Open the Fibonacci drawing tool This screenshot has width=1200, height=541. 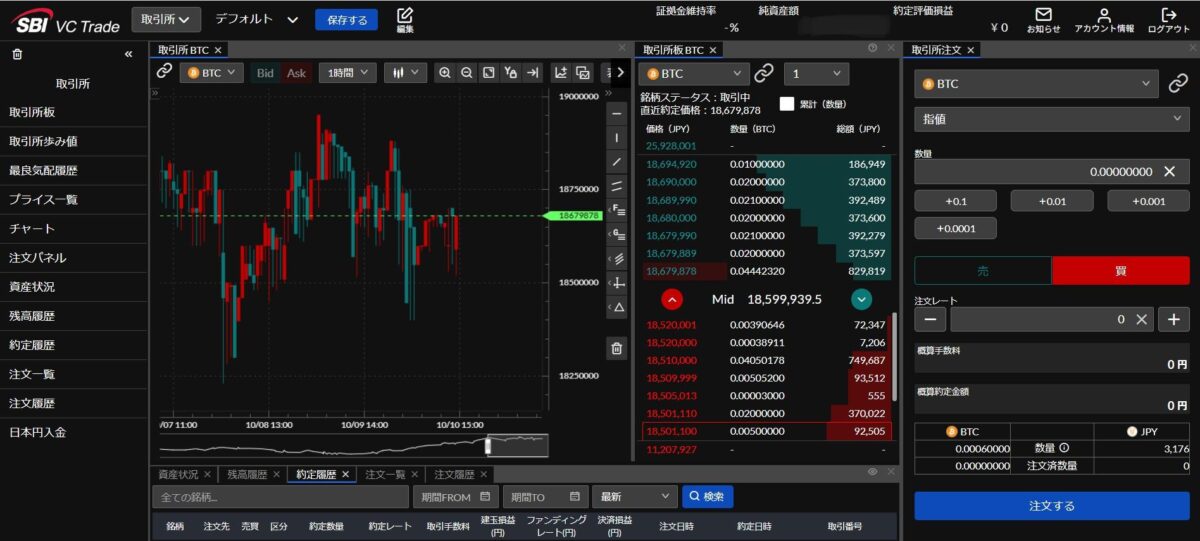click(617, 210)
